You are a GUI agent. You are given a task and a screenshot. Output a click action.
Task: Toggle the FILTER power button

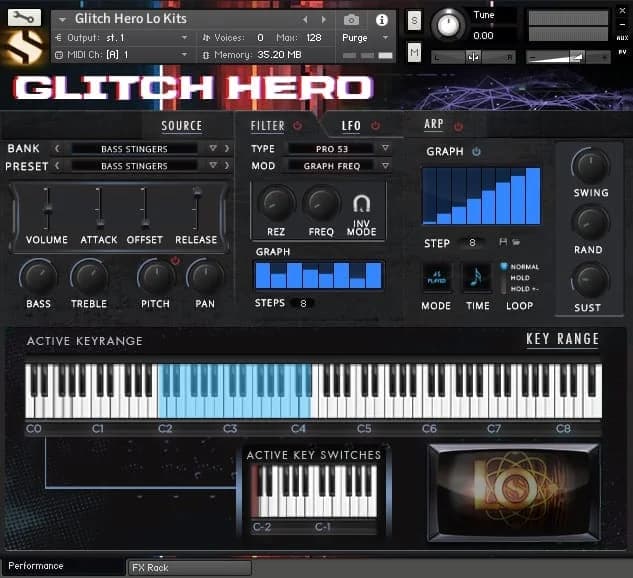click(298, 126)
